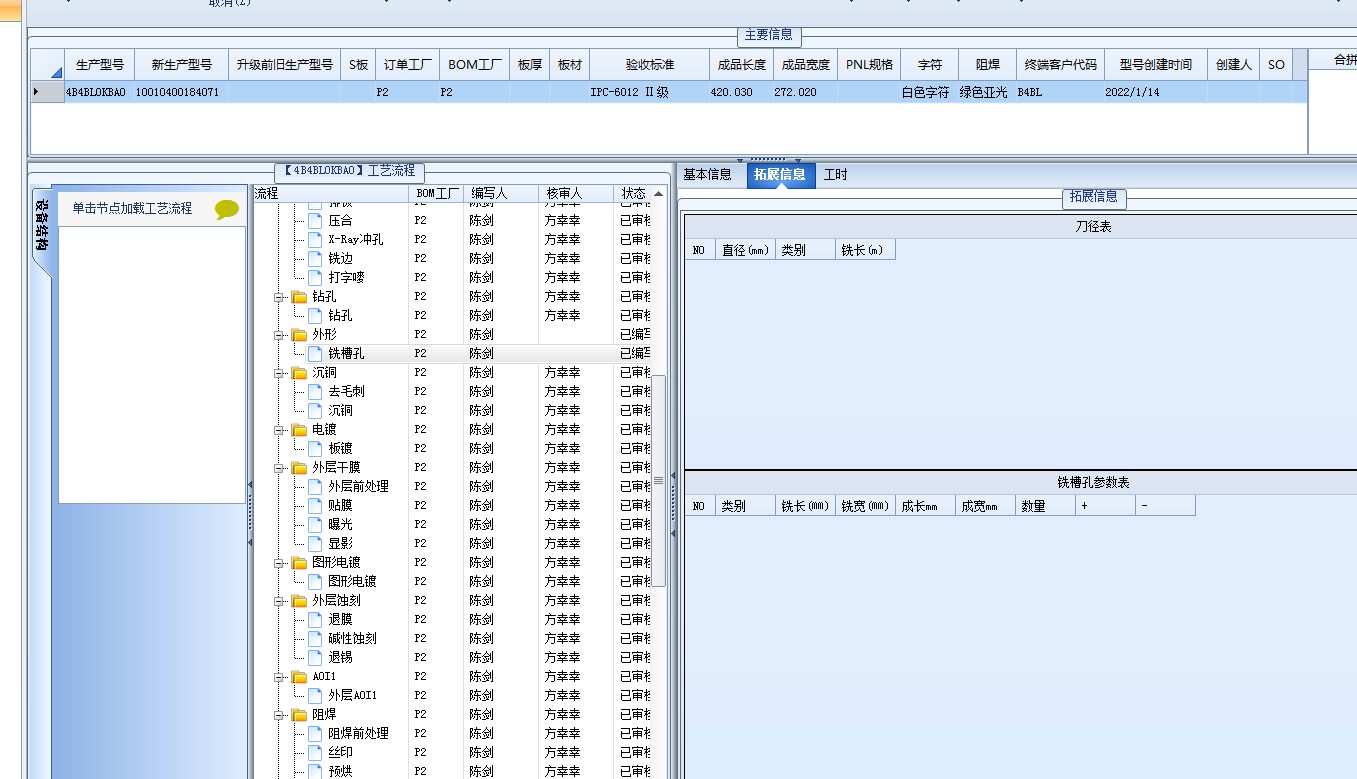The width and height of the screenshot is (1357, 779).
Task: Click the document icon beside 显影
Action: (315, 543)
